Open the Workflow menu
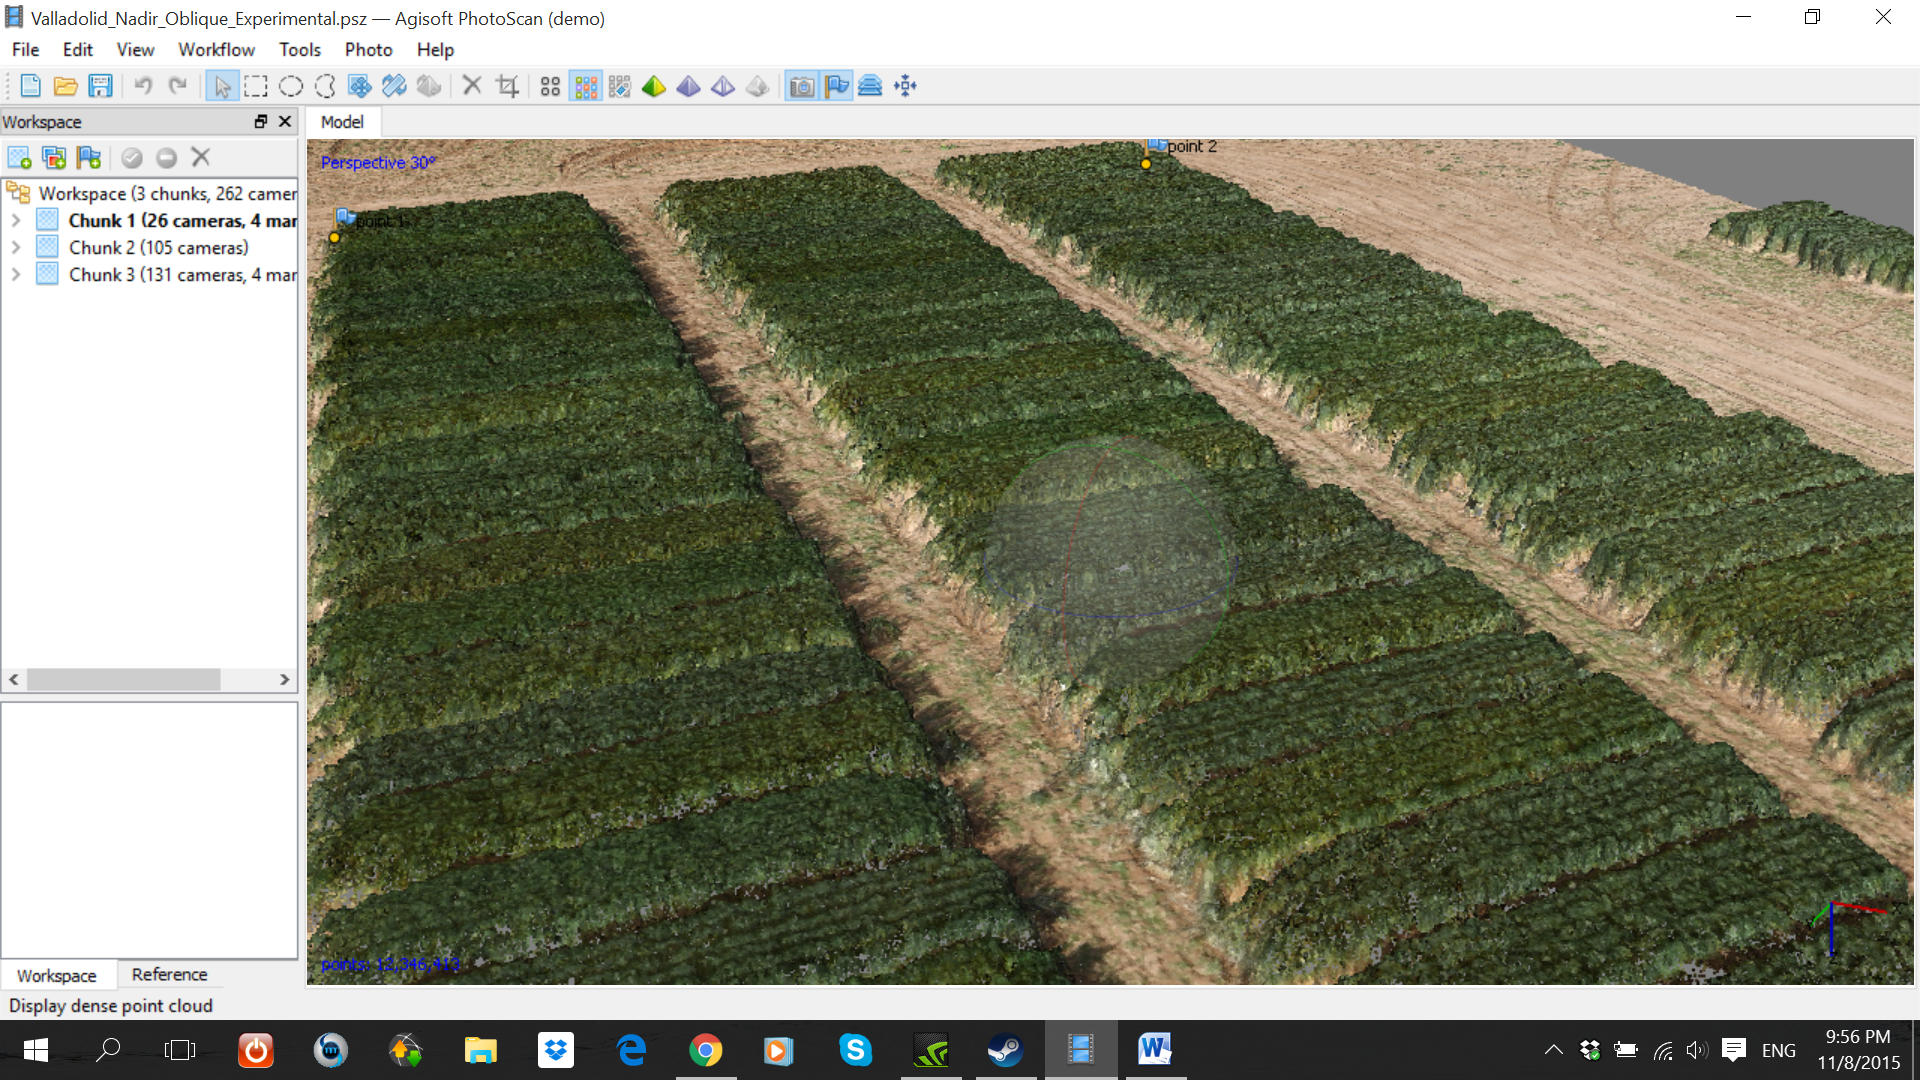The image size is (1920, 1080). 216,49
